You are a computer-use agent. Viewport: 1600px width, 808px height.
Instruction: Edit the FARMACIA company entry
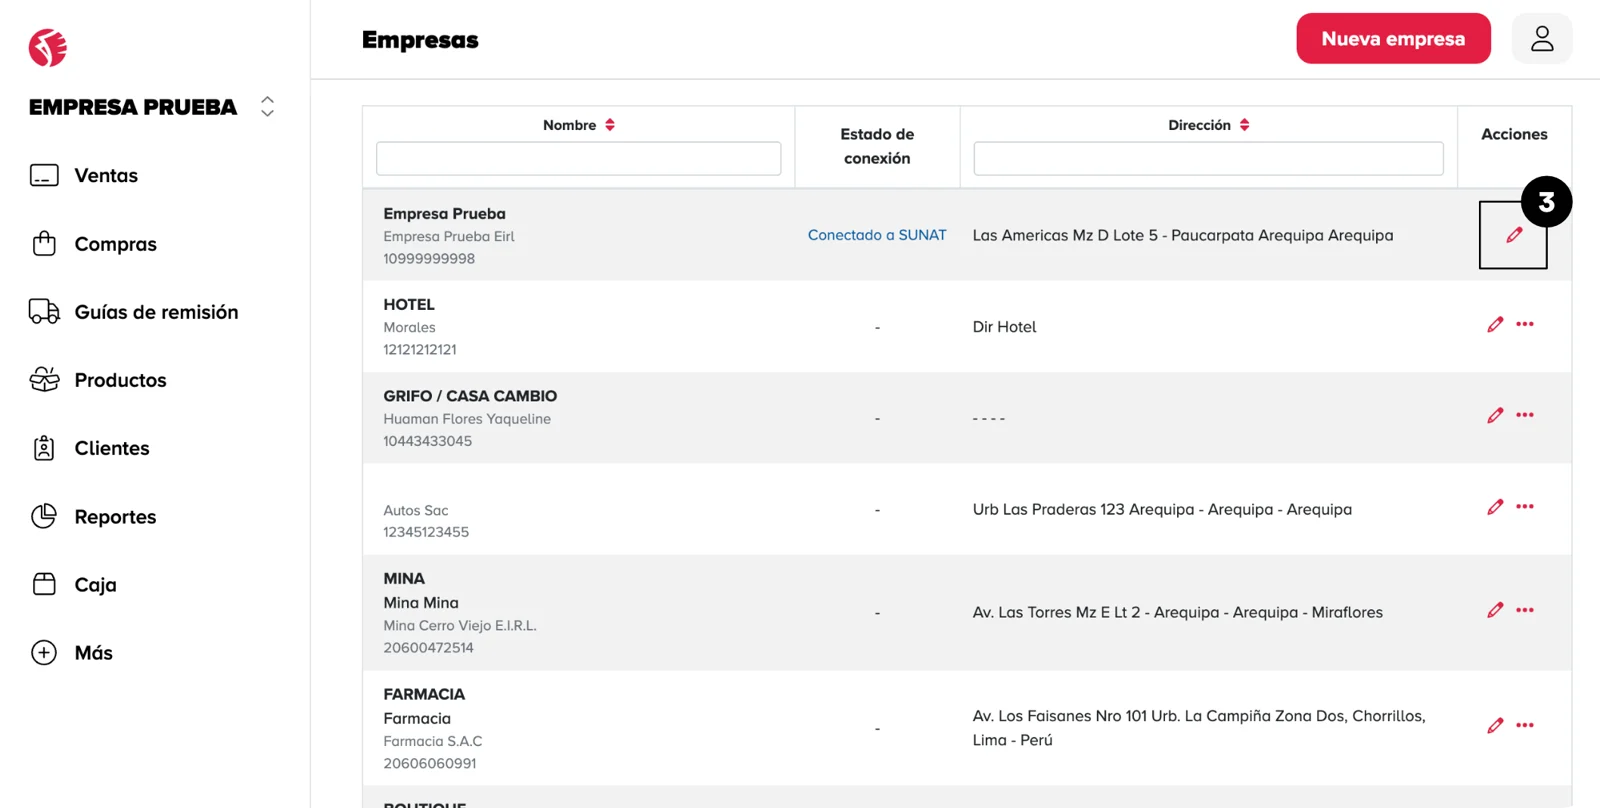point(1495,726)
